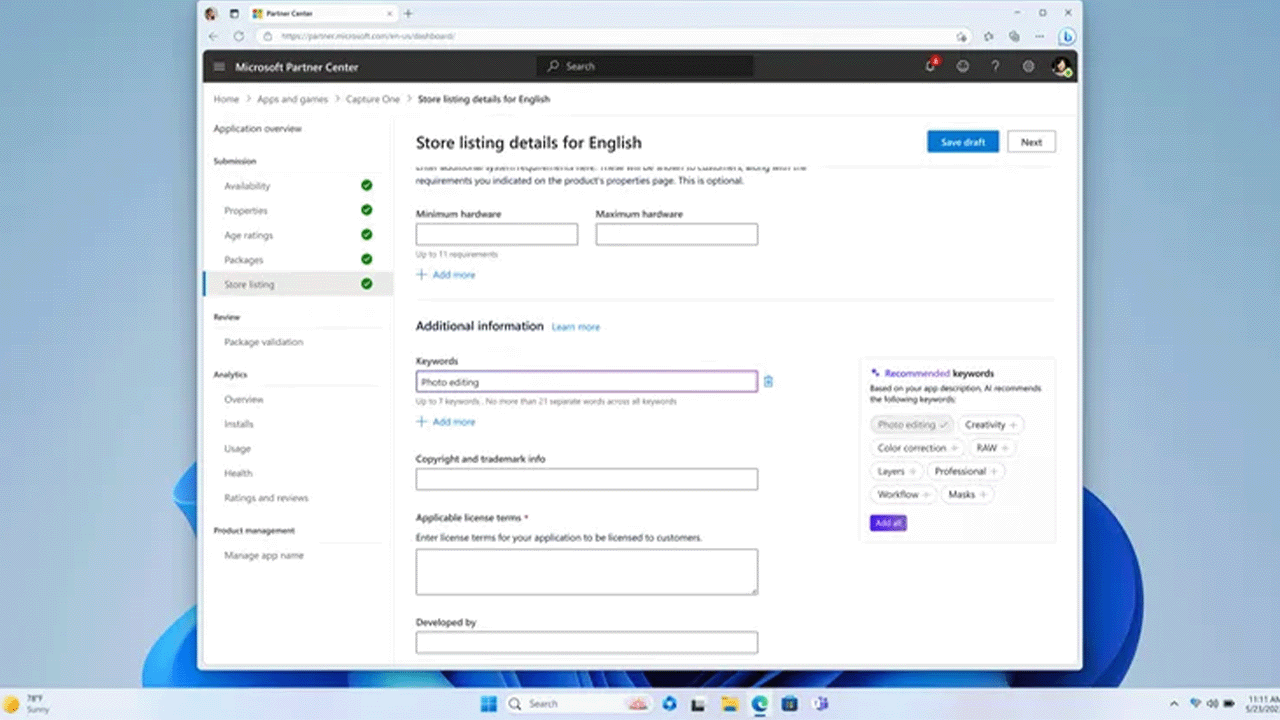Focus Copyright and trademark info field
The width and height of the screenshot is (1280, 720).
coord(587,479)
